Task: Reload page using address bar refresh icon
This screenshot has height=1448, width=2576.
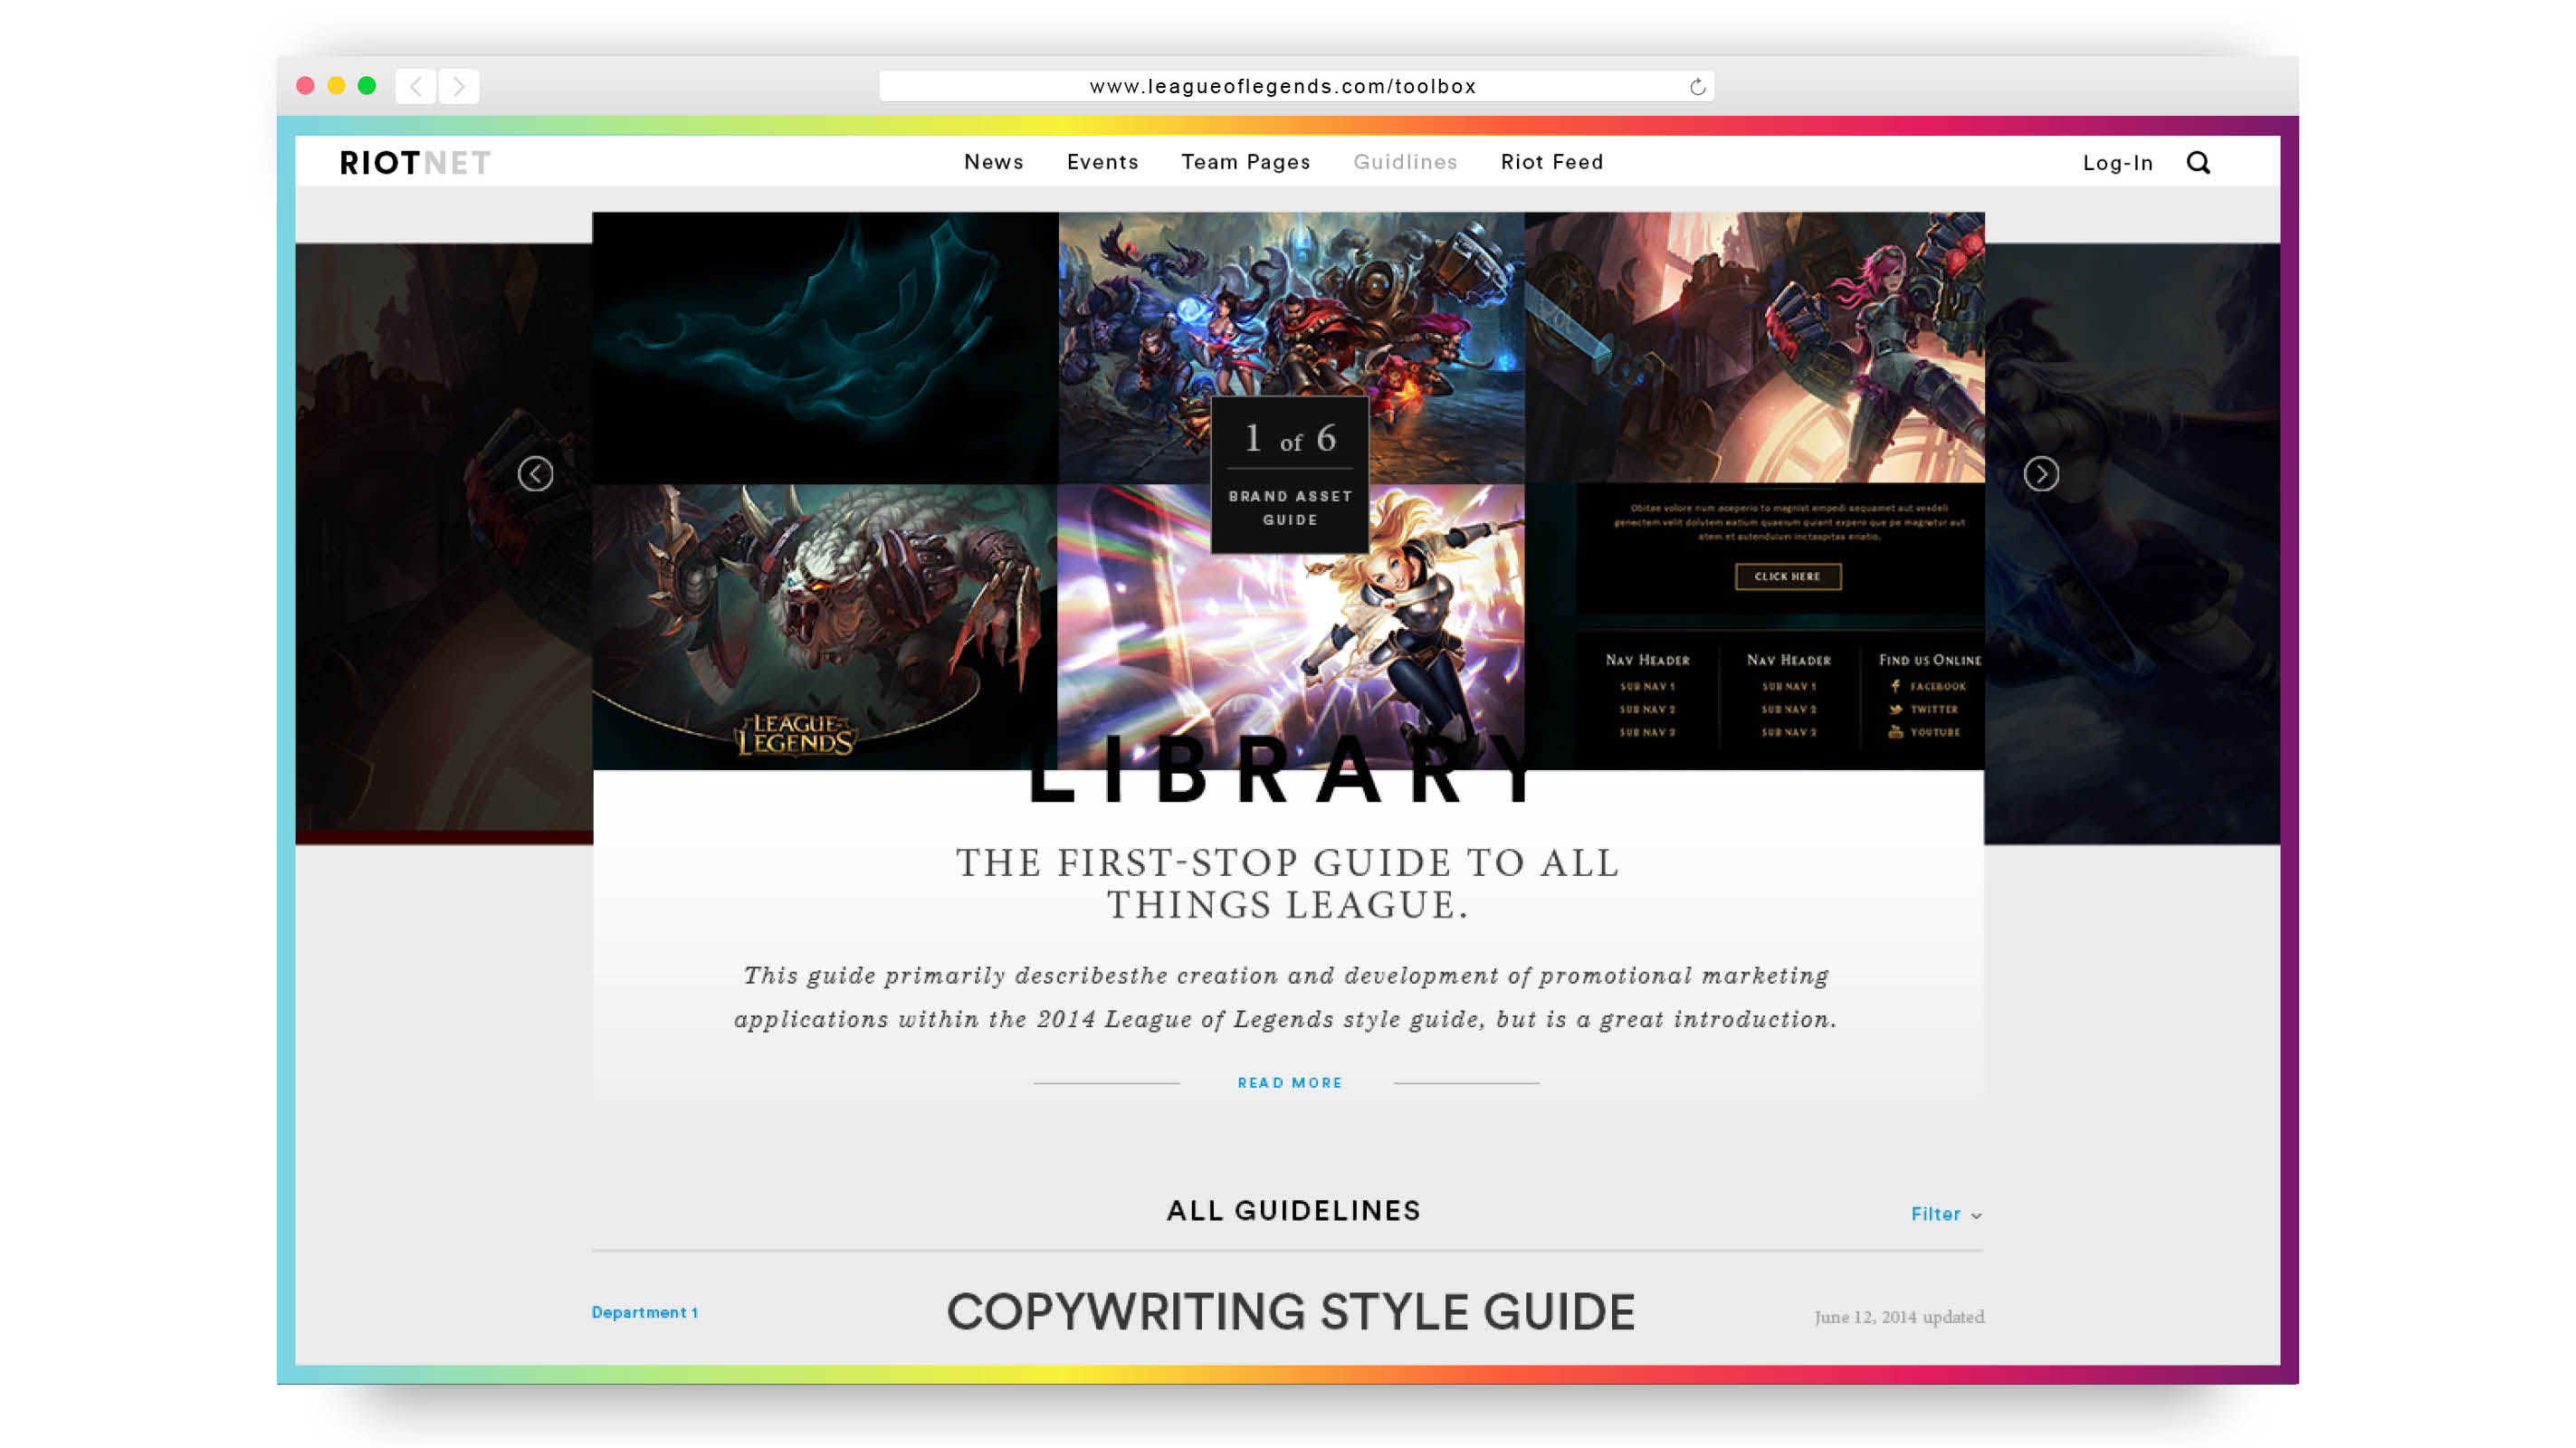Action: pos(1697,87)
